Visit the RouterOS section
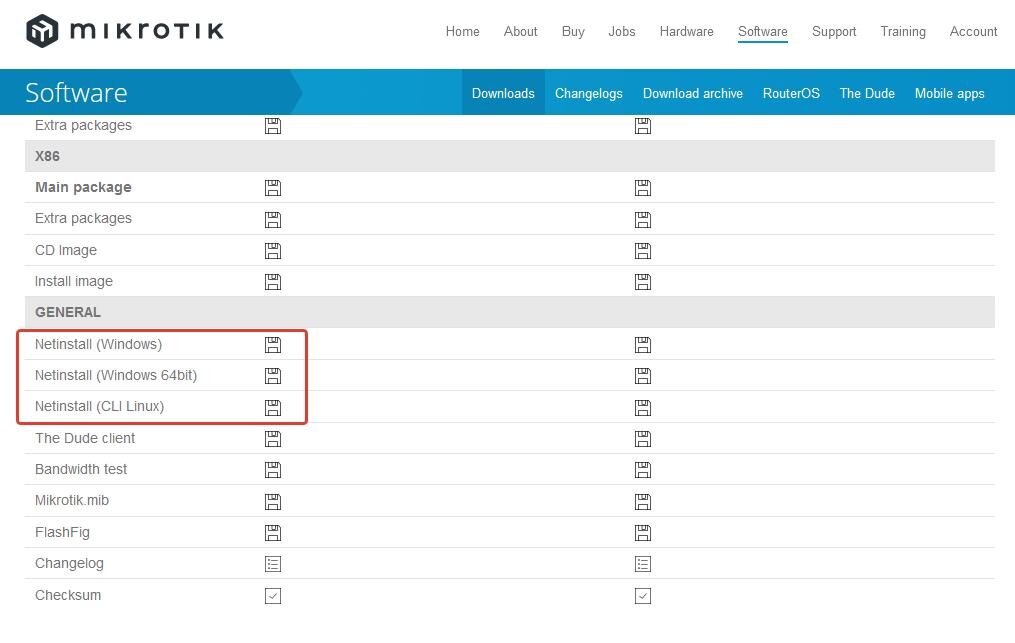Image resolution: width=1015 pixels, height=643 pixels. tap(791, 92)
